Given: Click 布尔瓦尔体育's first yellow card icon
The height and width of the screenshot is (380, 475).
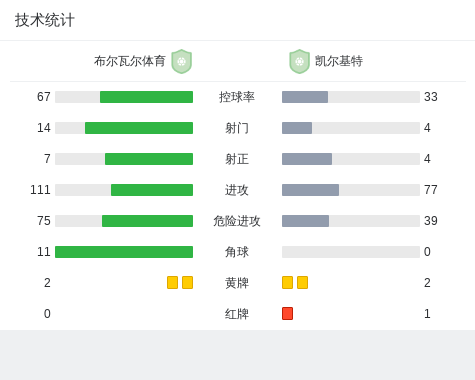Looking at the screenshot, I should 172,282.
